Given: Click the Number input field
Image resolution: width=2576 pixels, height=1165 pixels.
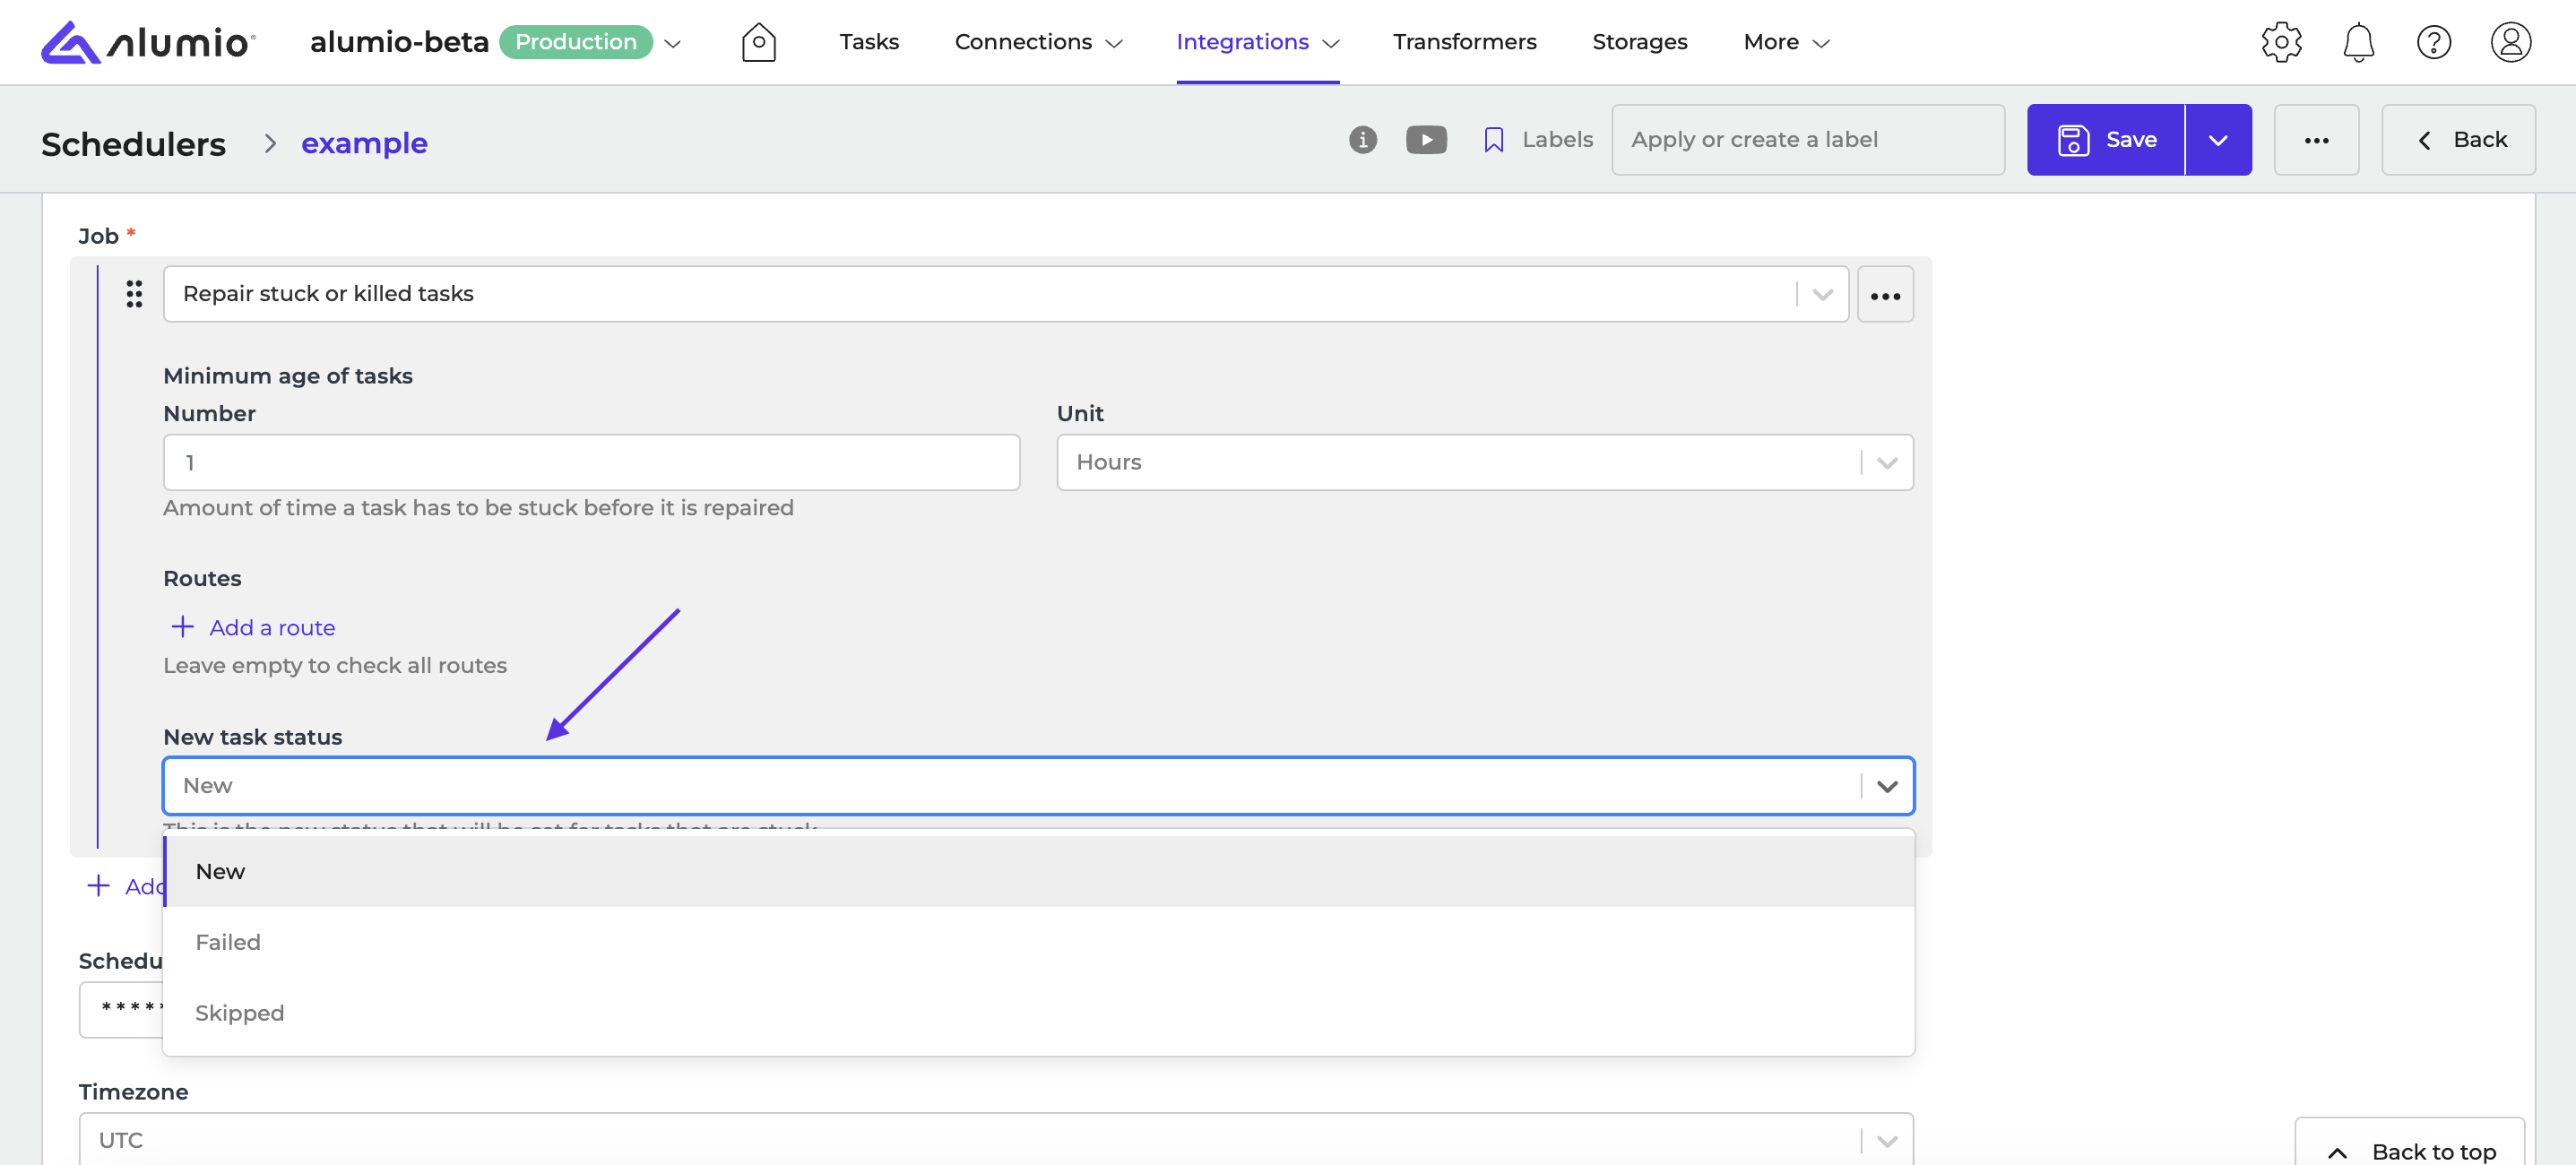Looking at the screenshot, I should pos(591,462).
